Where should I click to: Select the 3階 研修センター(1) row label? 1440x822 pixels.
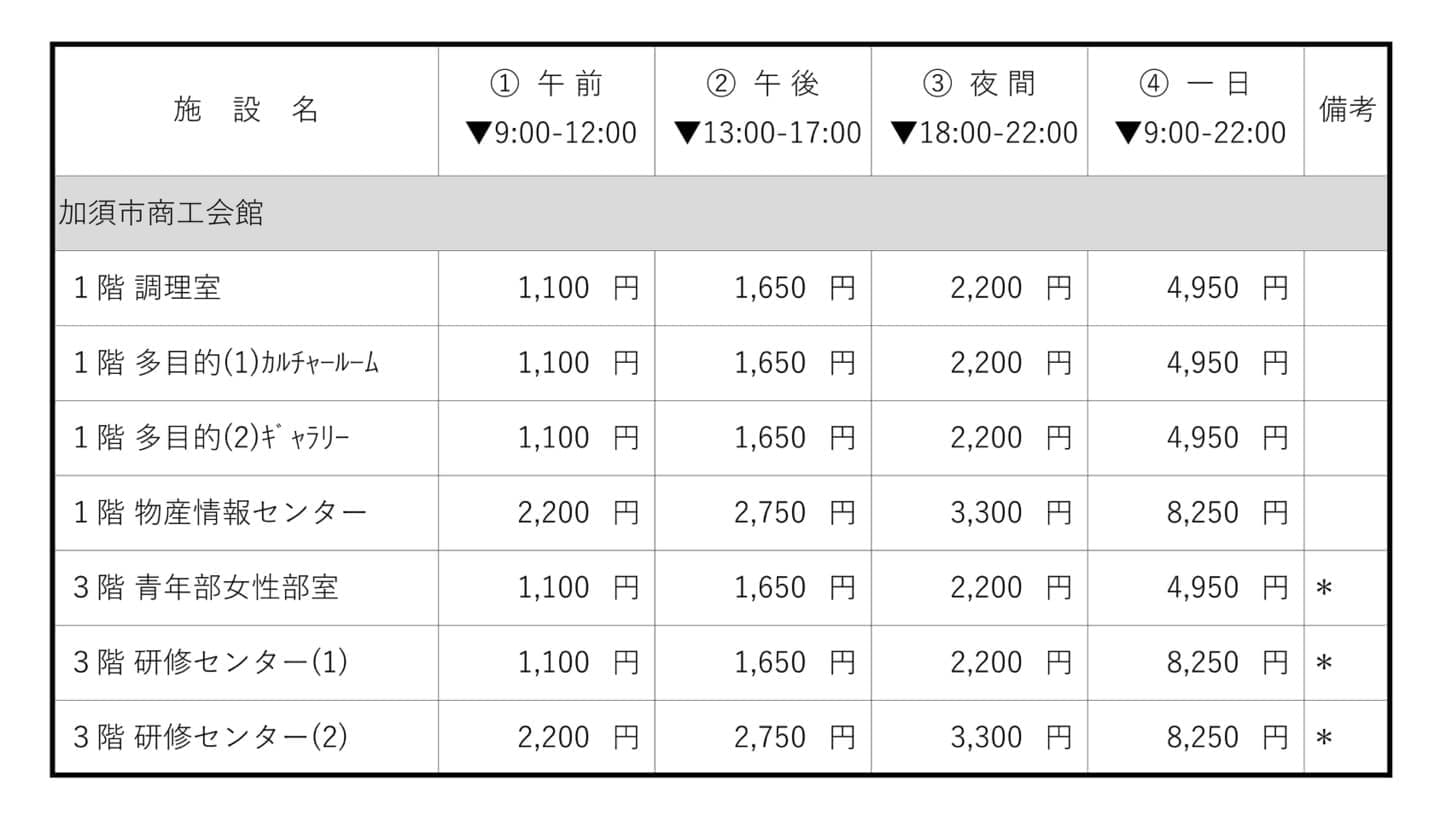[x=210, y=663]
